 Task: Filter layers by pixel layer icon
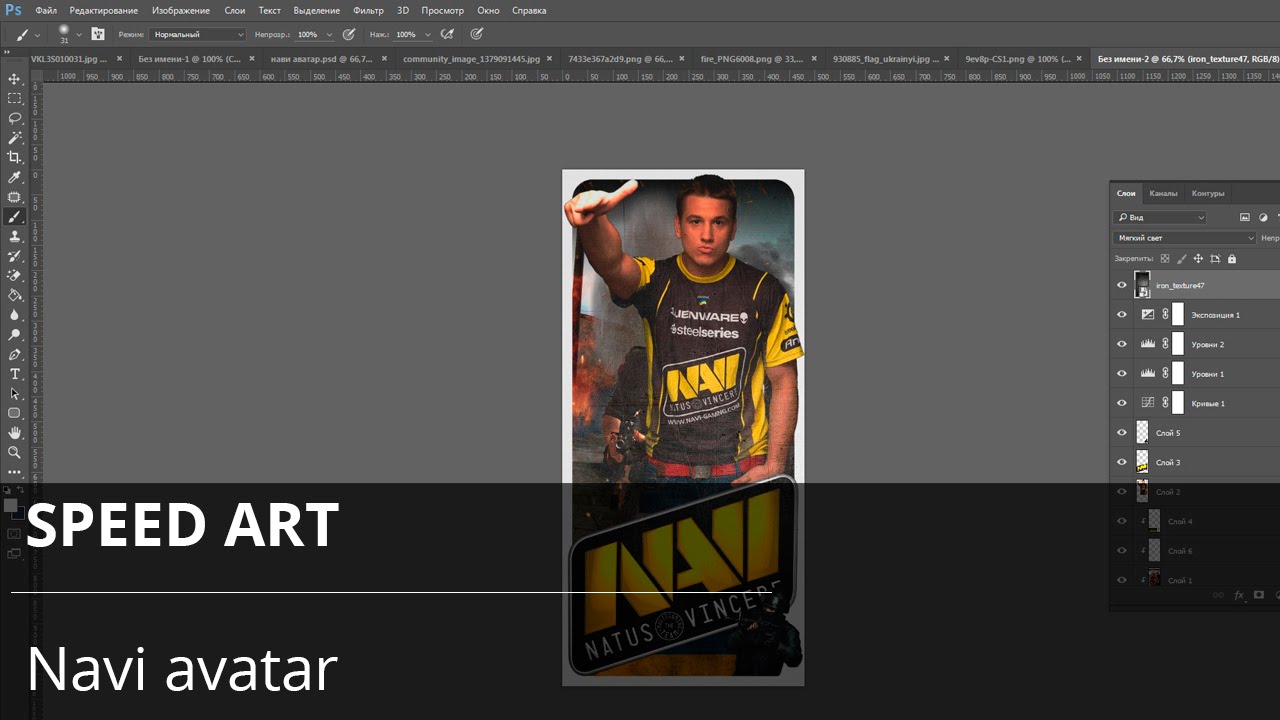point(1245,217)
